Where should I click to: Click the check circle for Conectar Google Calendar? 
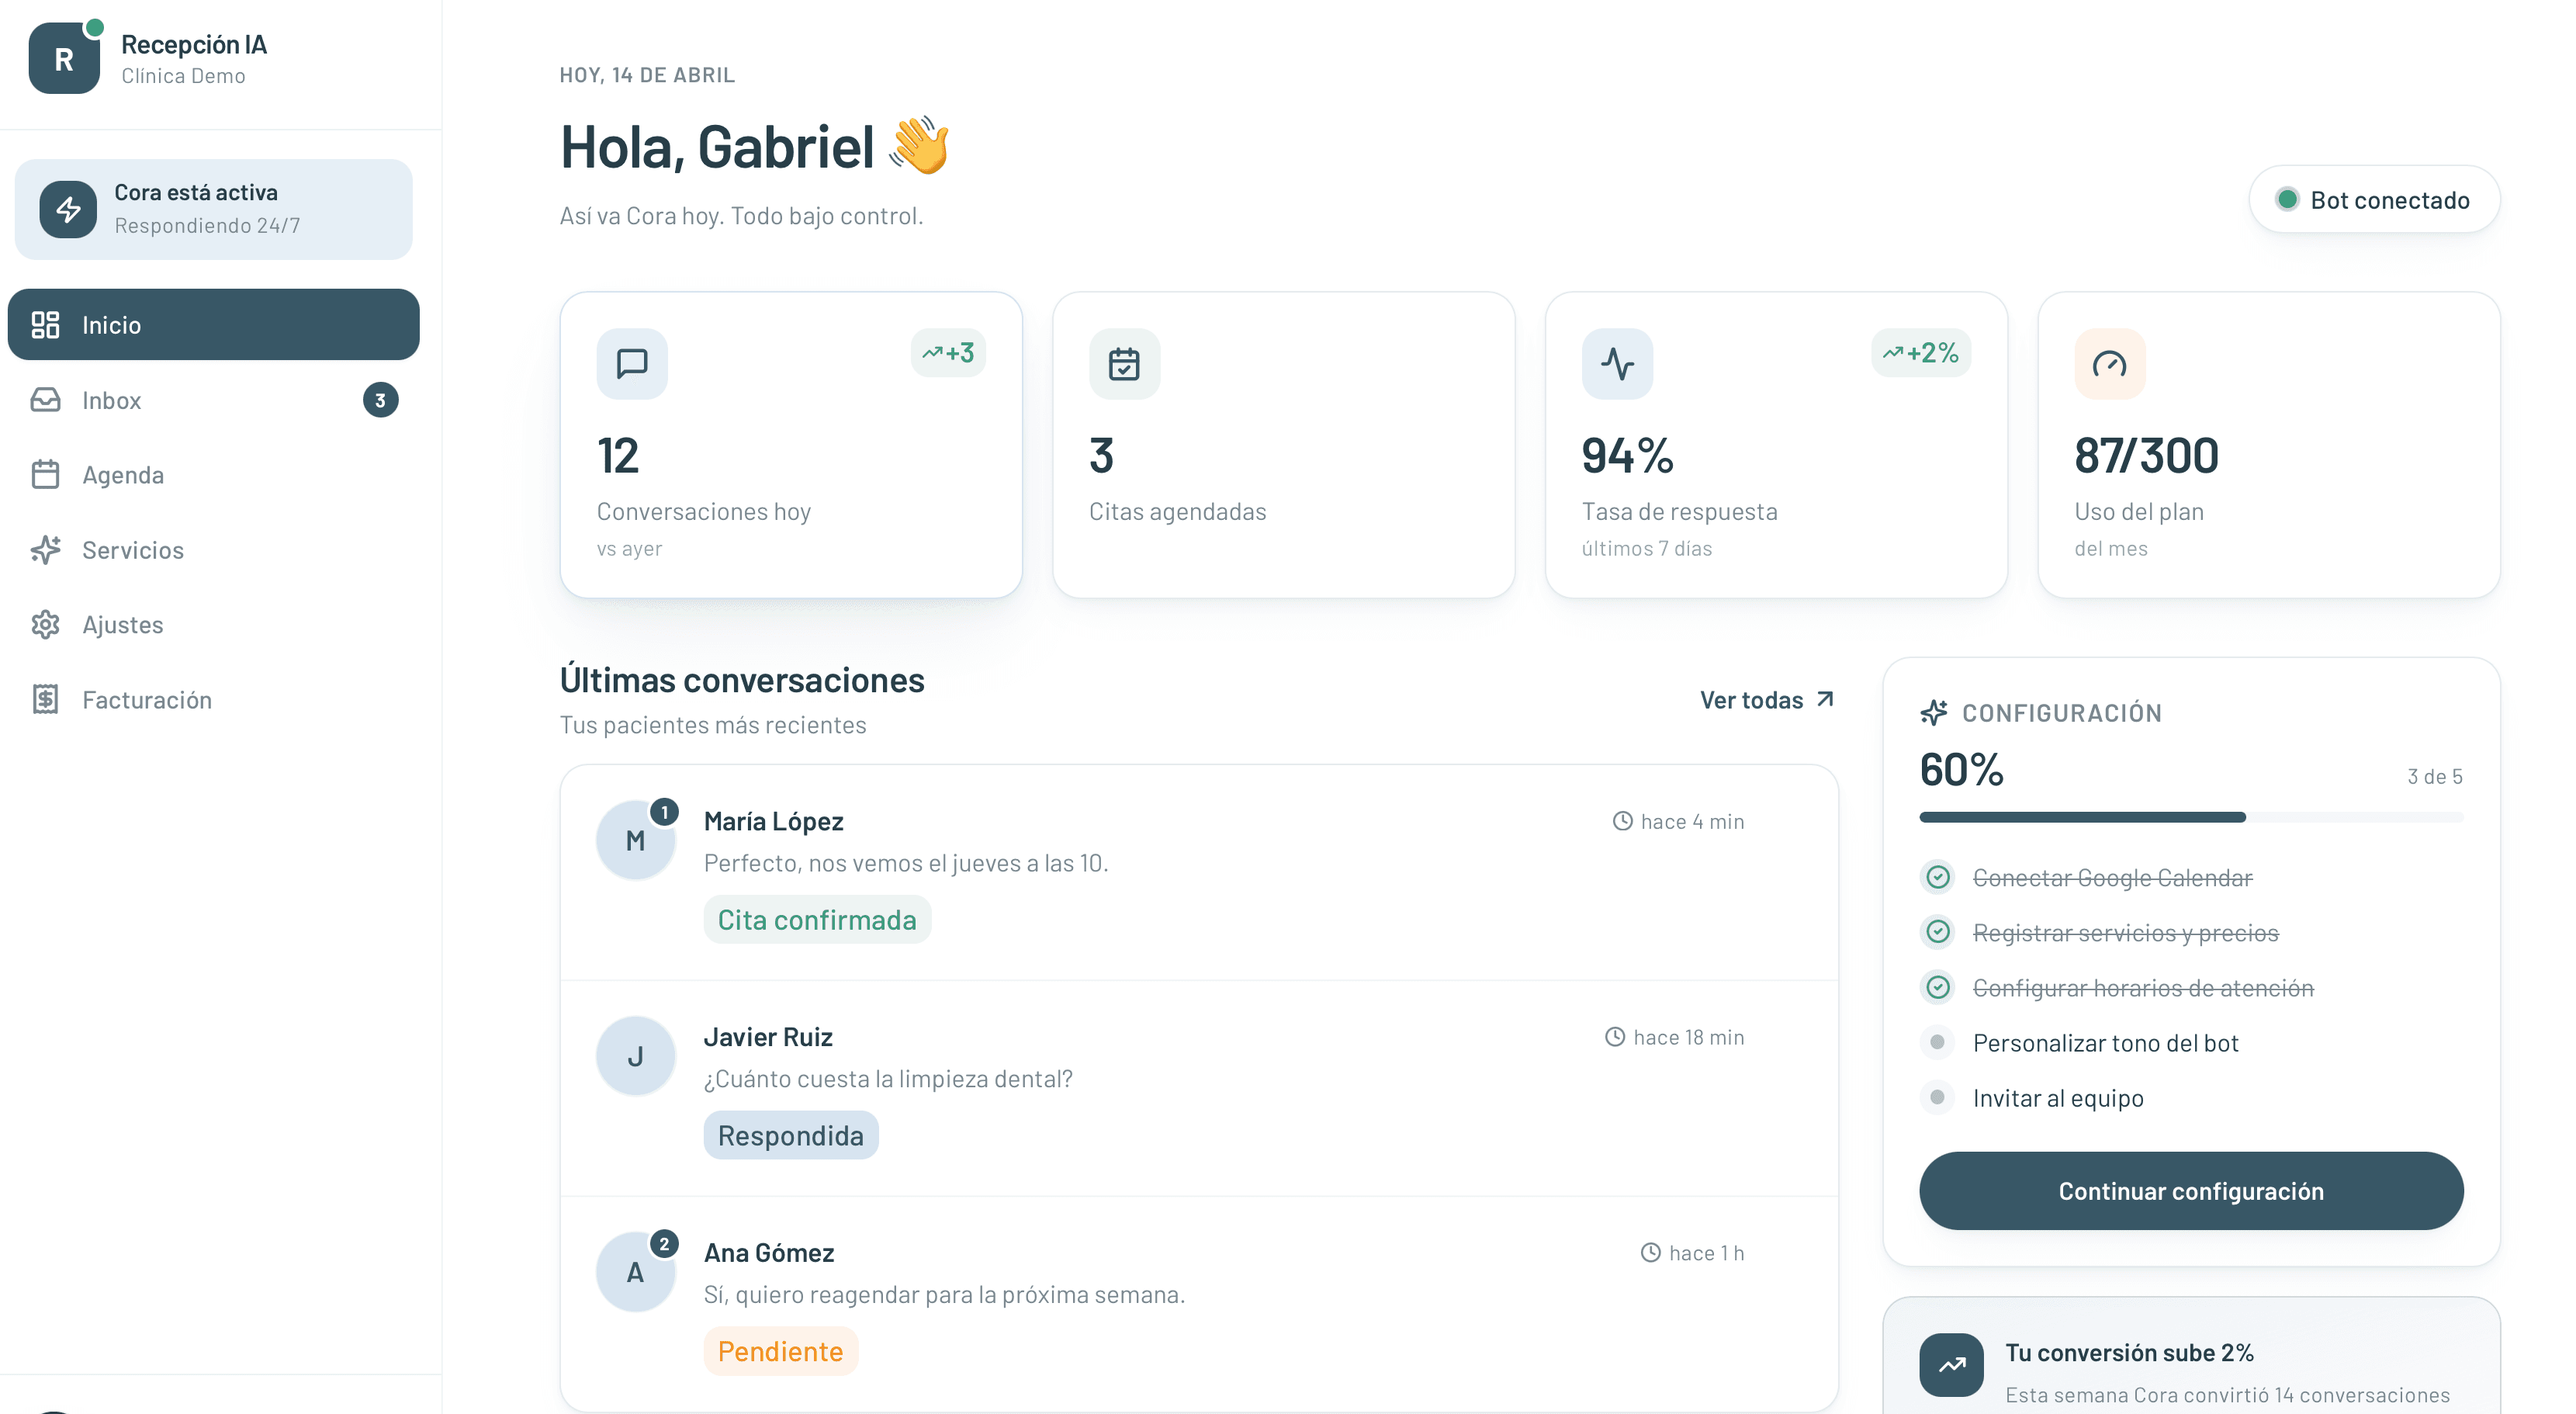coord(1938,878)
